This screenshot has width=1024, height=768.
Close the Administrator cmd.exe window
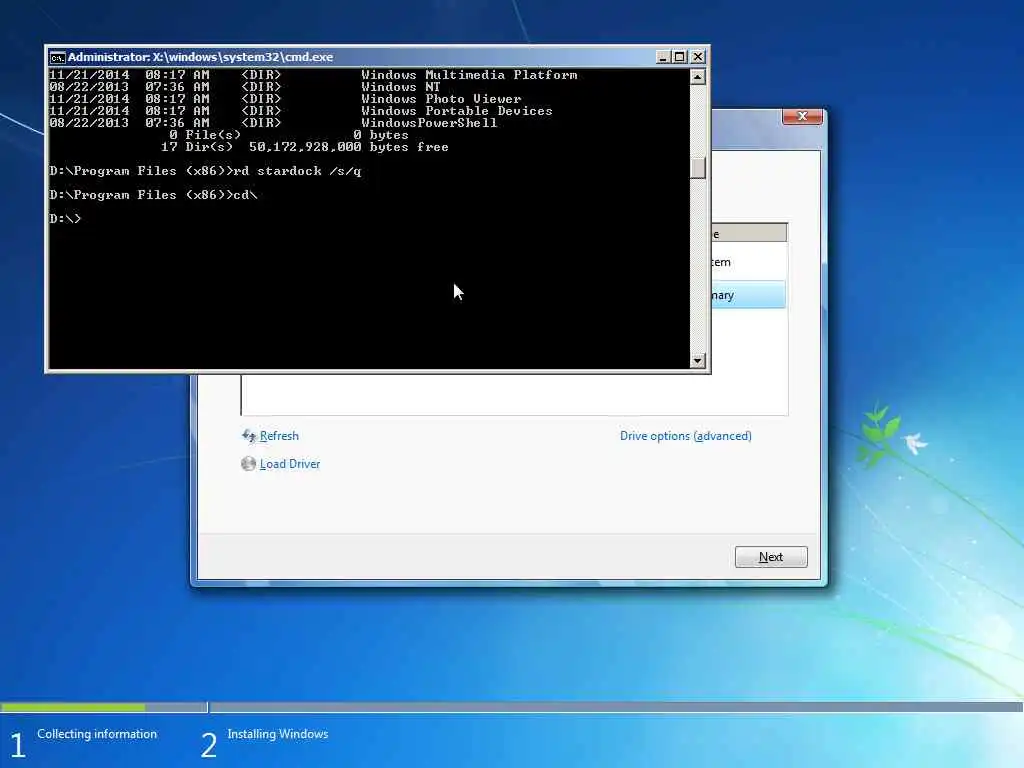(697, 57)
